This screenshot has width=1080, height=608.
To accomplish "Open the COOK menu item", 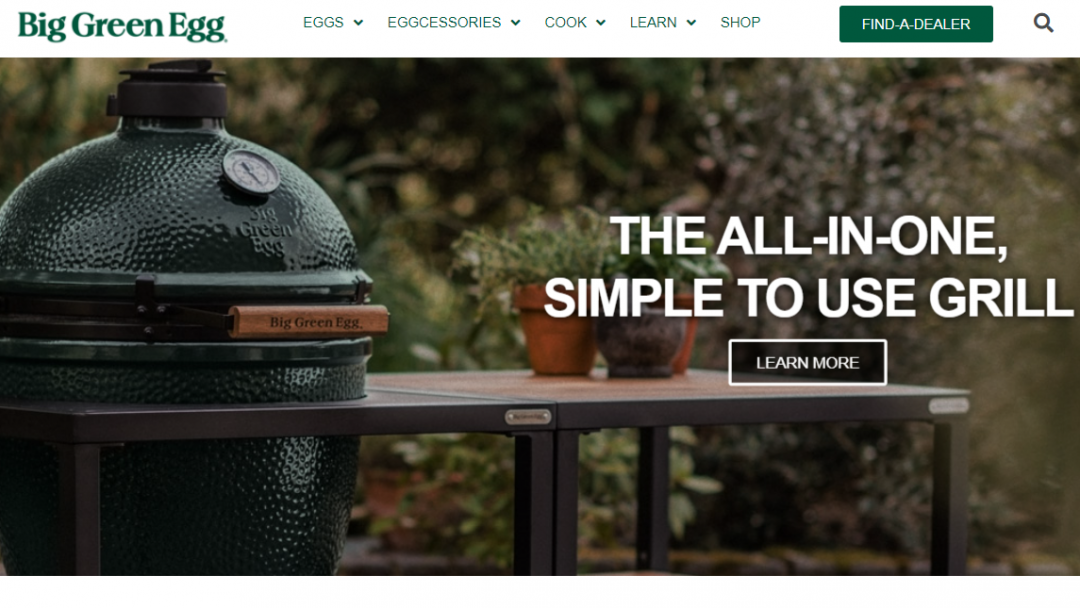I will [x=565, y=23].
